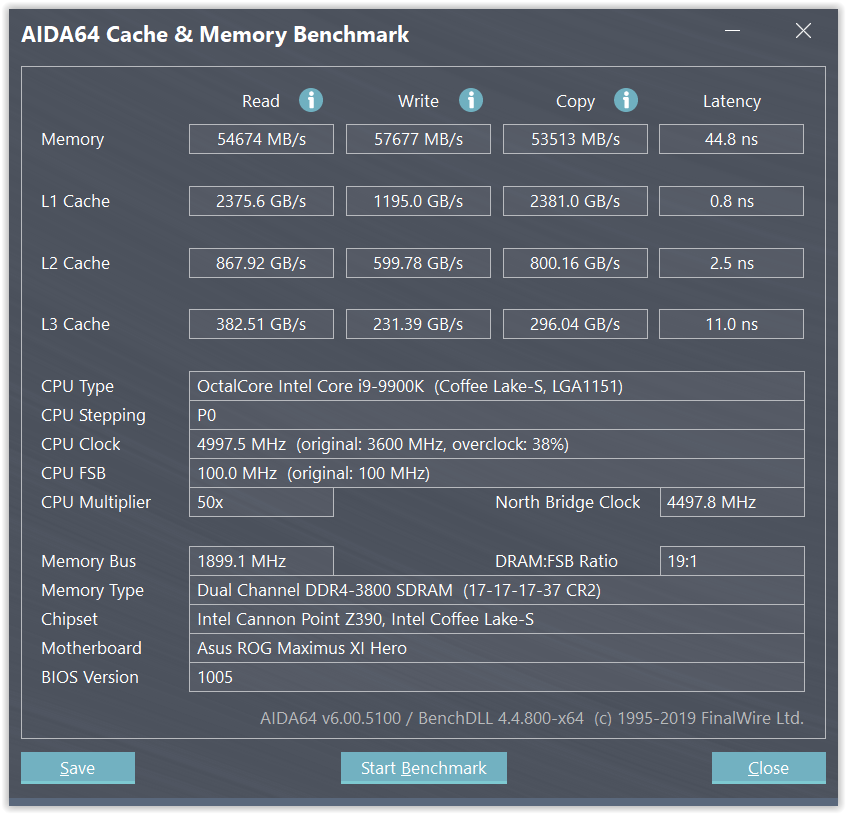Image resolution: width=846 pixels, height=814 pixels.
Task: Click Chipset field Intel Cannon Point Z390
Action: (x=497, y=619)
